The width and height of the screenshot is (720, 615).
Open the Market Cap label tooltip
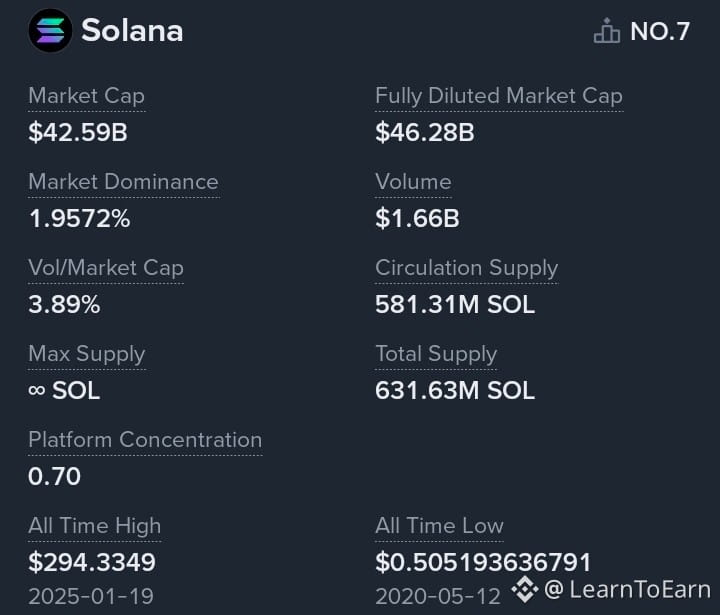click(86, 96)
